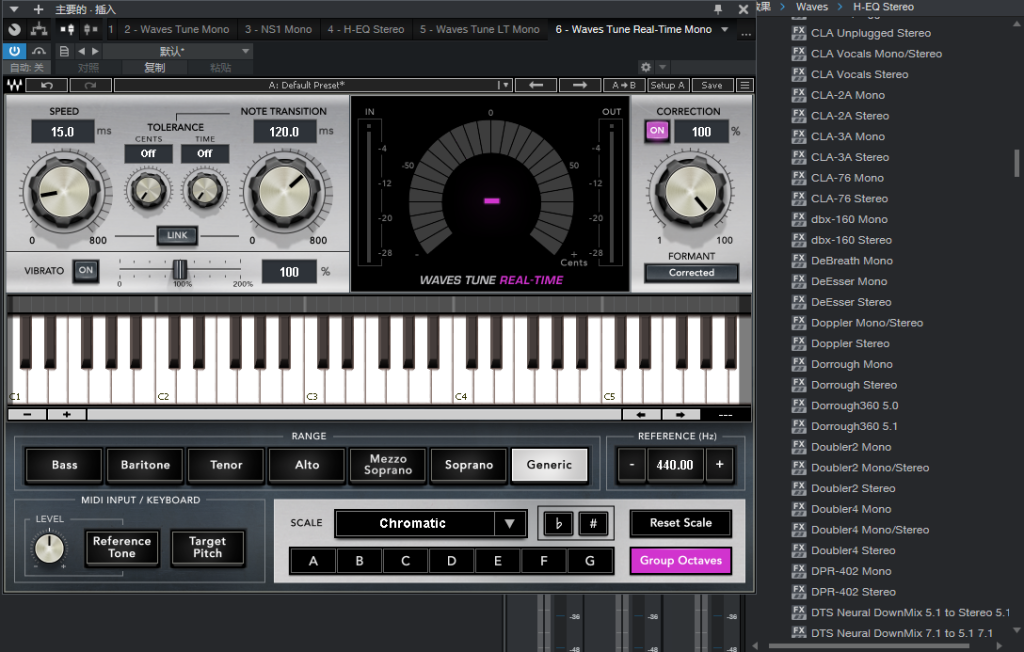This screenshot has height=652, width=1024.
Task: Select the Soprano range
Action: [469, 465]
